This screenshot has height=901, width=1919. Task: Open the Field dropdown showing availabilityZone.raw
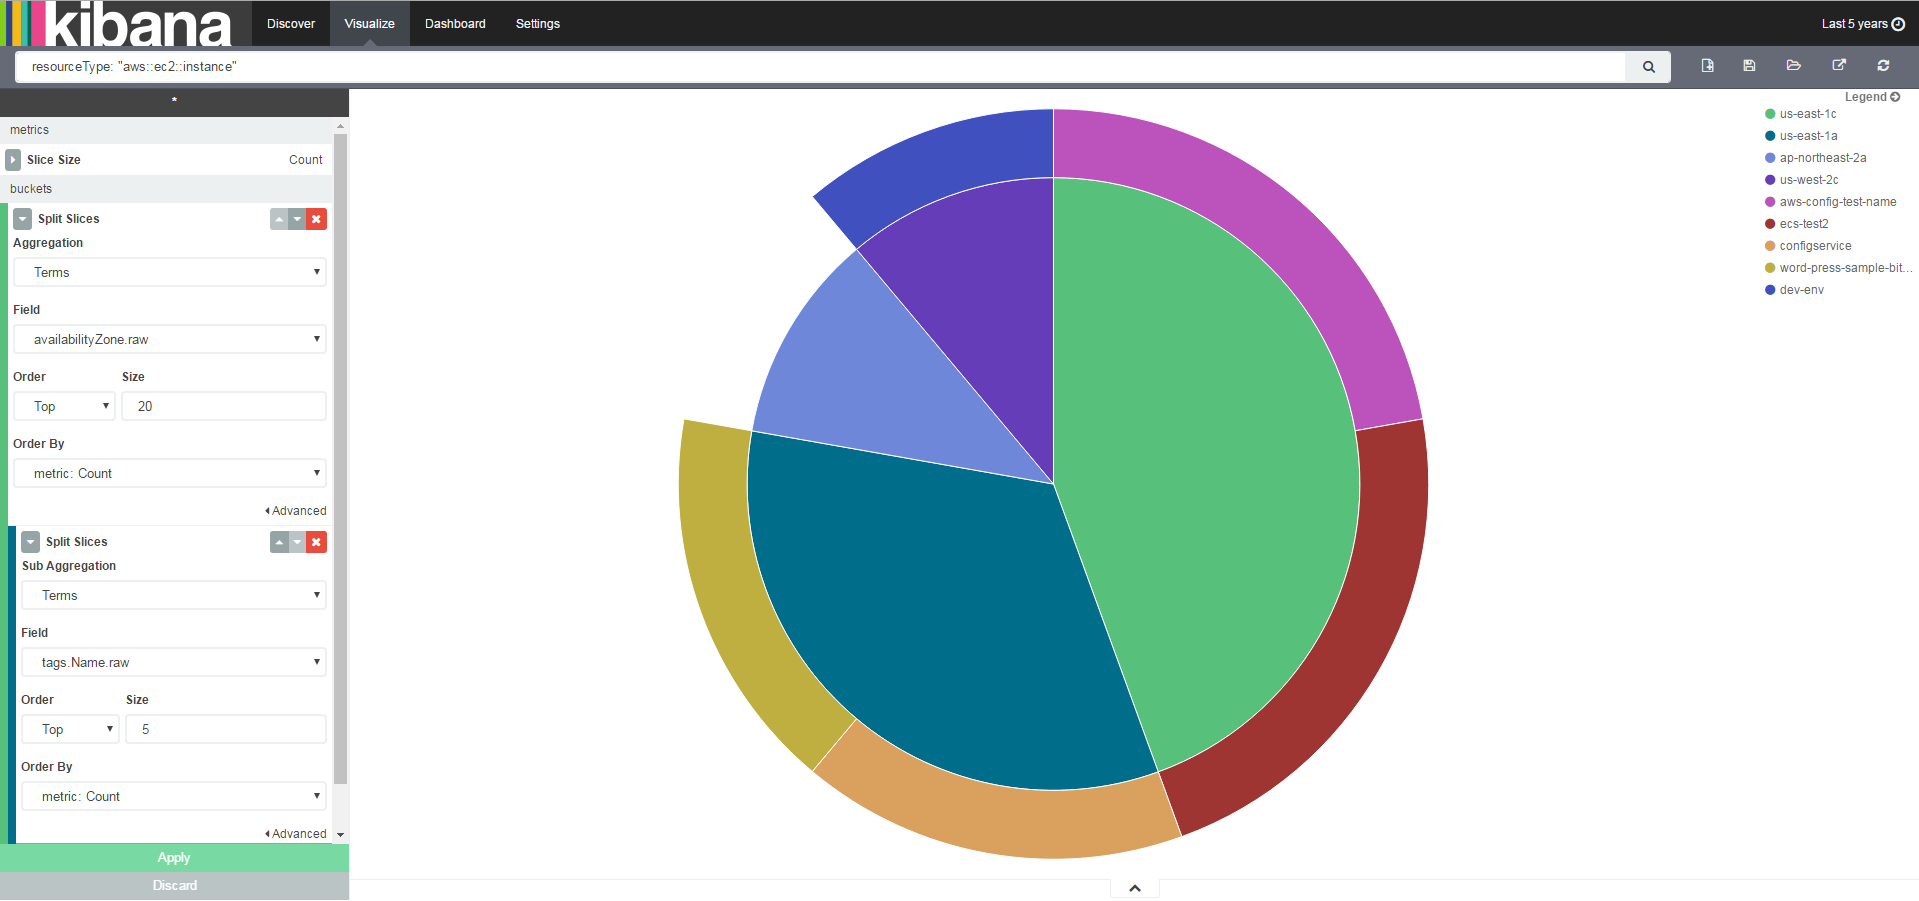169,339
